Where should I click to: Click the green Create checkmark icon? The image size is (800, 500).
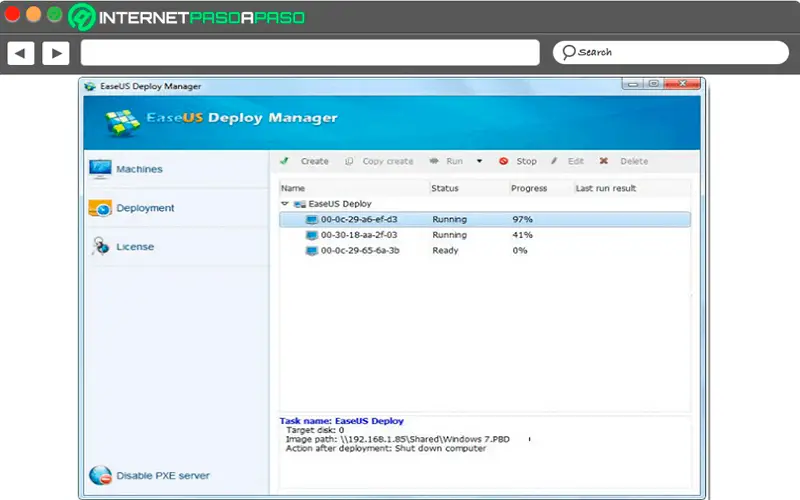(x=284, y=161)
